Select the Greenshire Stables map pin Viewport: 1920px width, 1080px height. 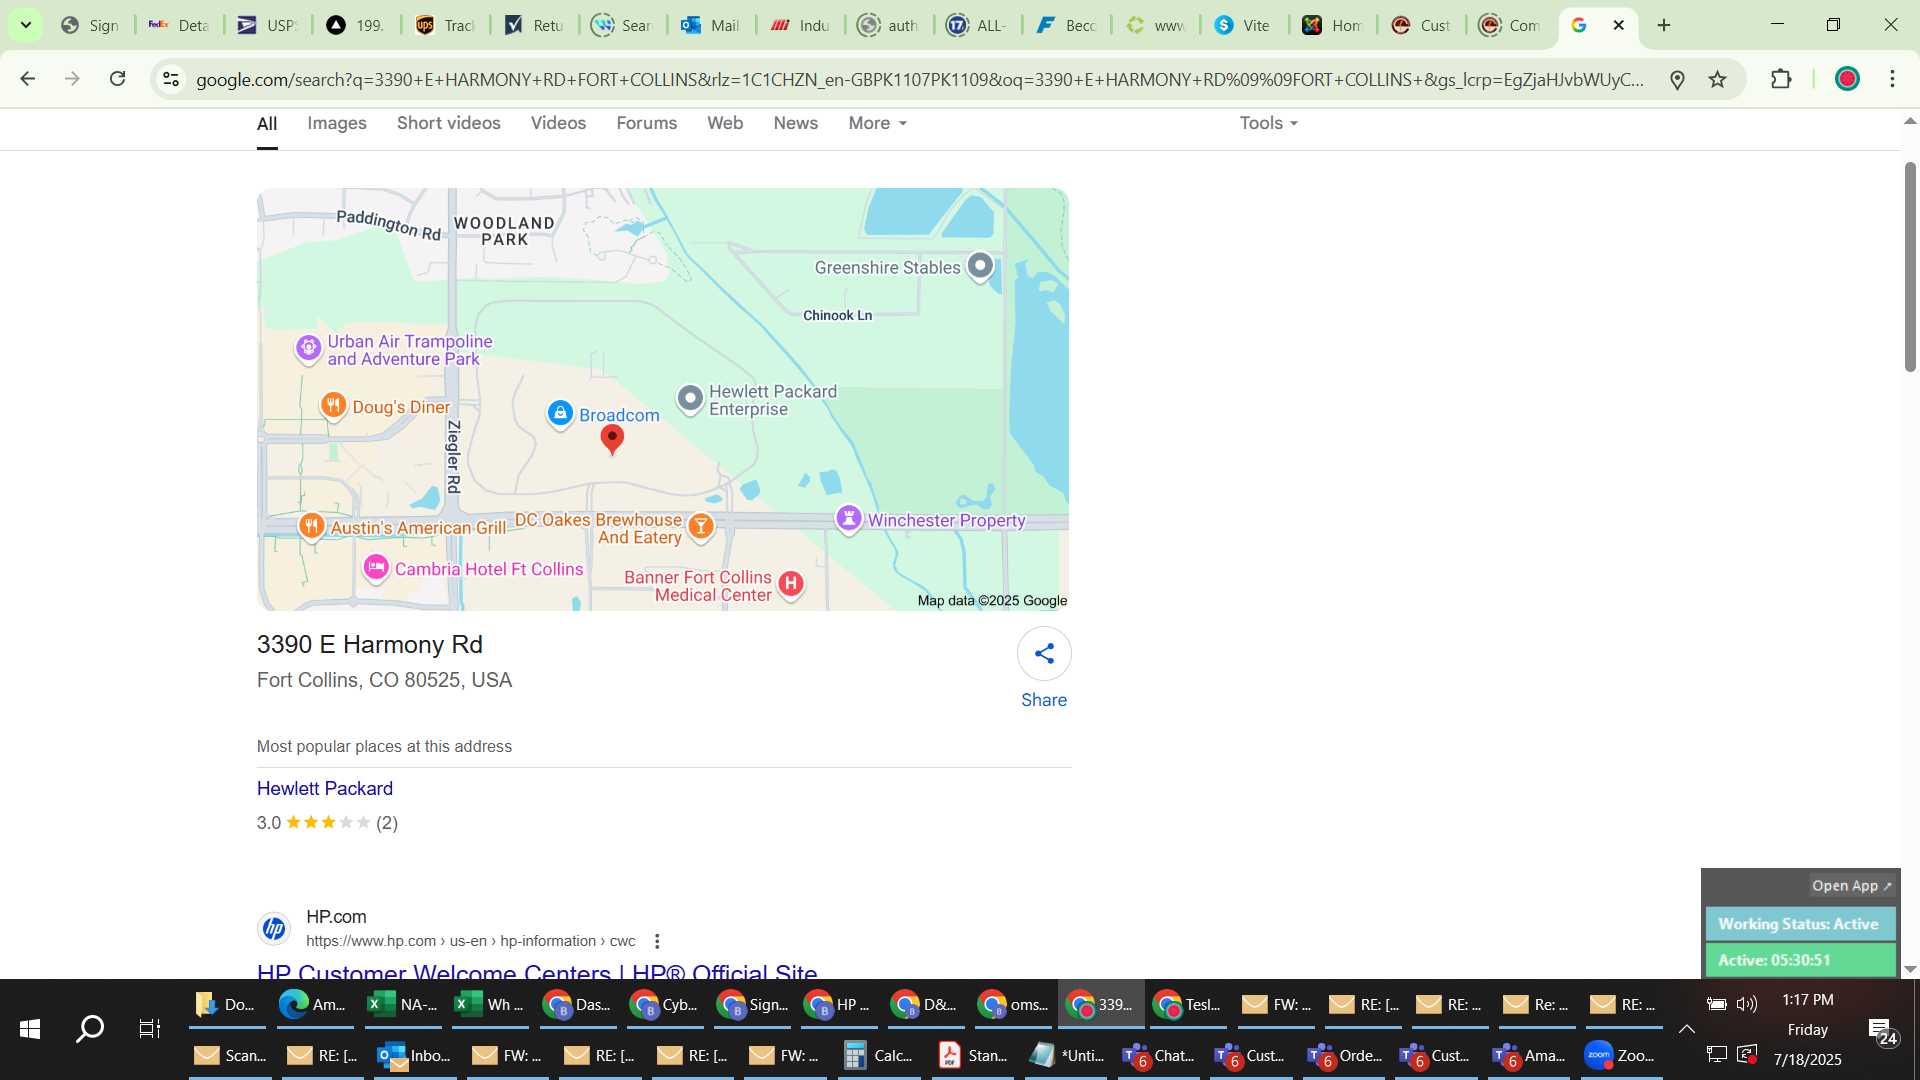tap(981, 266)
